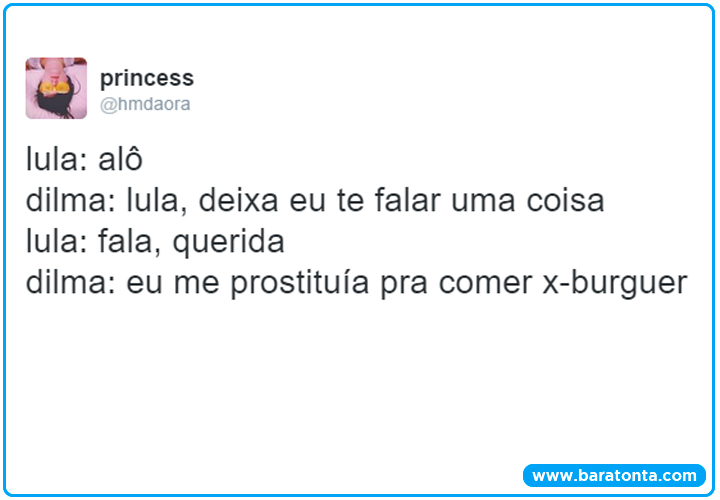The height and width of the screenshot is (500, 720).
Task: Click the princess profile avatar picture
Action: [56, 88]
